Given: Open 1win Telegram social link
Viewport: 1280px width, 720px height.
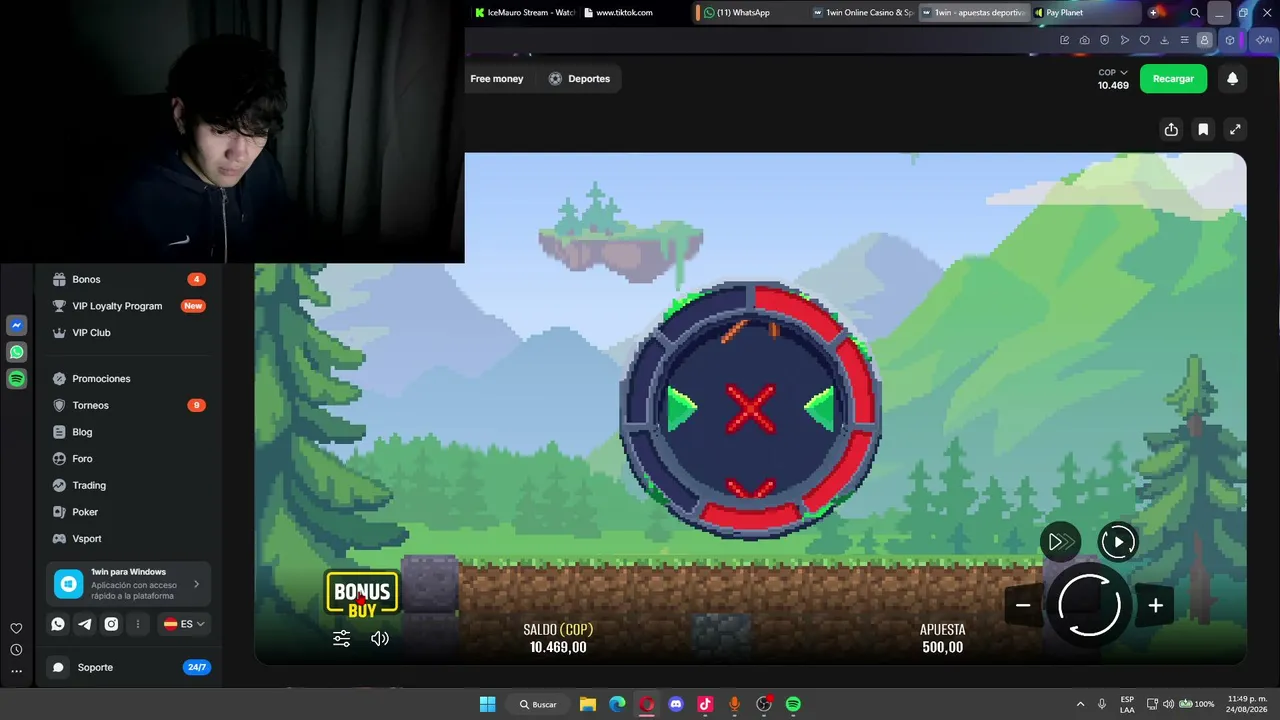Looking at the screenshot, I should click(x=85, y=624).
